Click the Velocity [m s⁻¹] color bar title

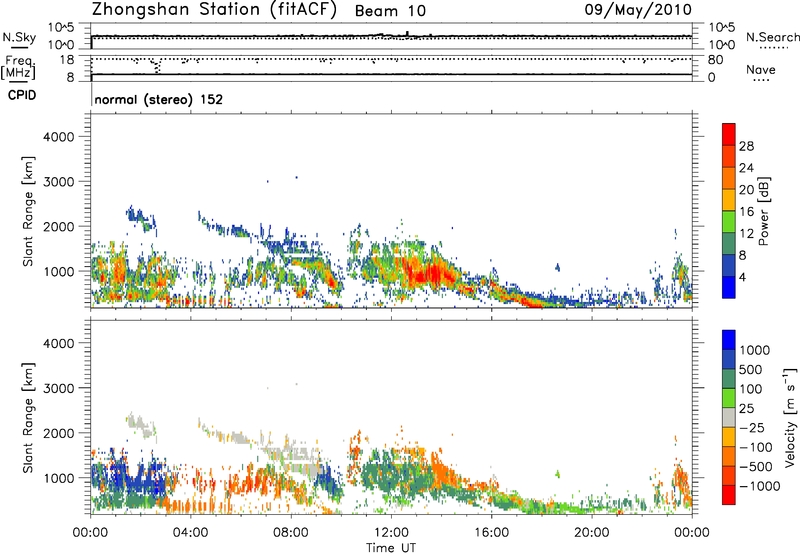790,417
